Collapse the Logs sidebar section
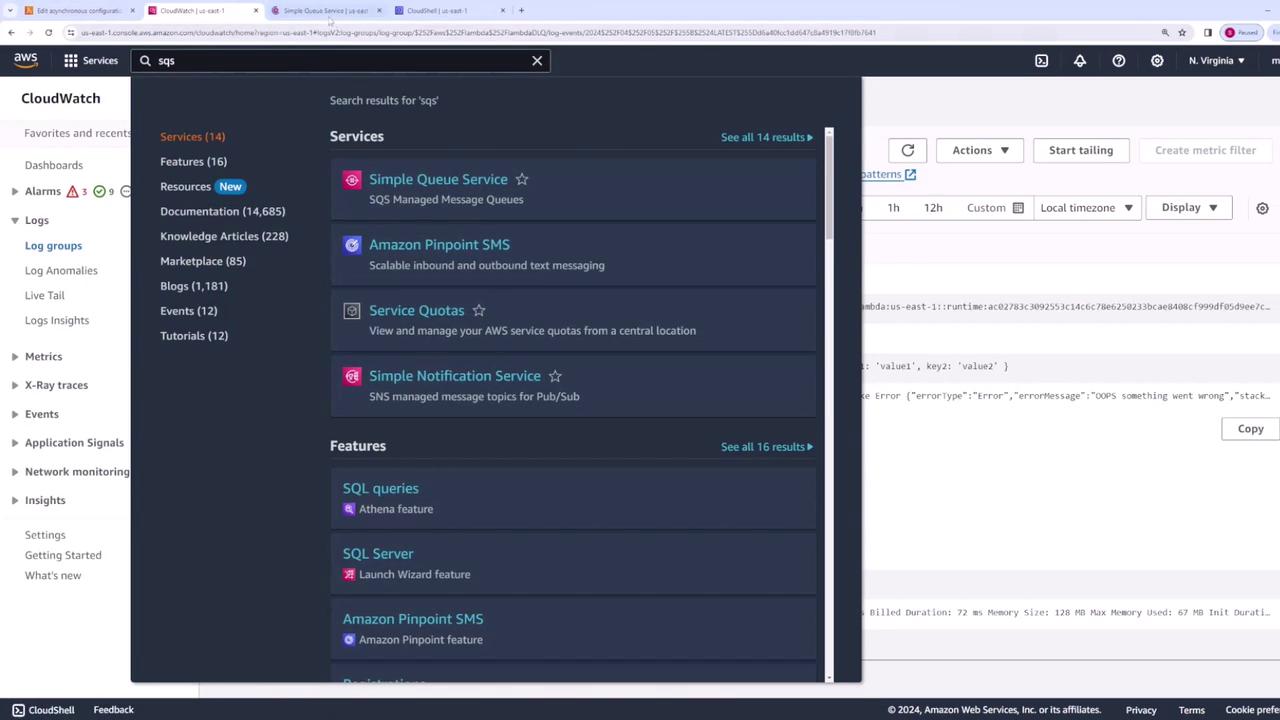1280x720 pixels. (x=15, y=220)
